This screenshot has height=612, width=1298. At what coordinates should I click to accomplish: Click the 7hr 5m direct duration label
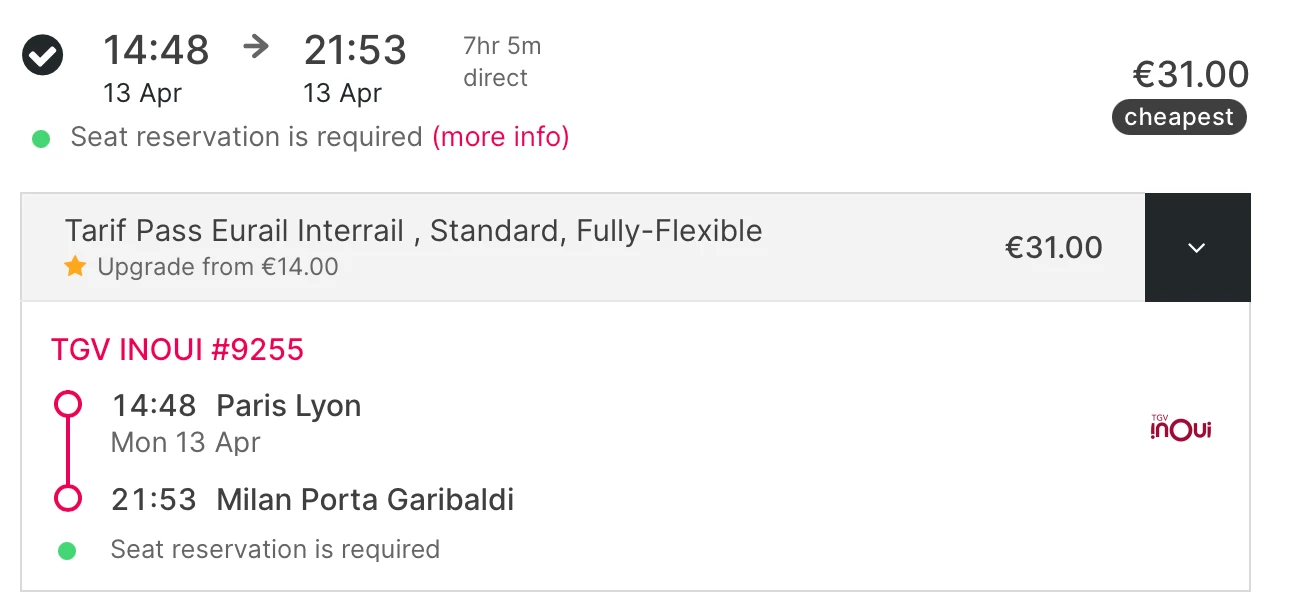501,62
